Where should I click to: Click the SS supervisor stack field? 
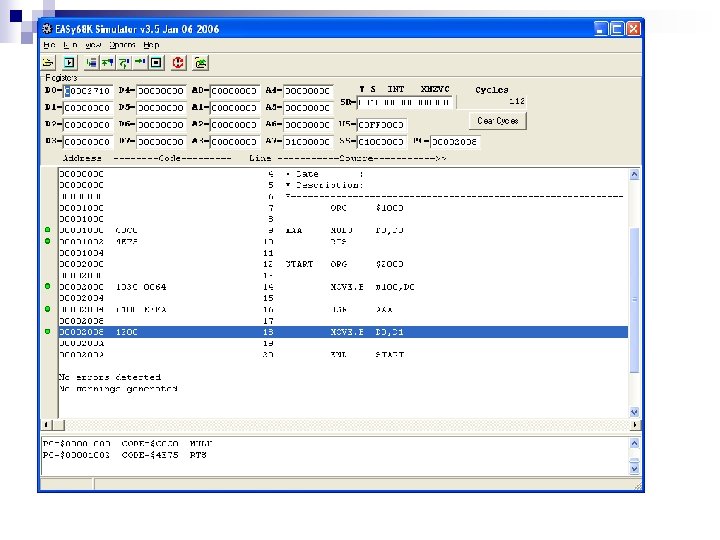(x=382, y=142)
